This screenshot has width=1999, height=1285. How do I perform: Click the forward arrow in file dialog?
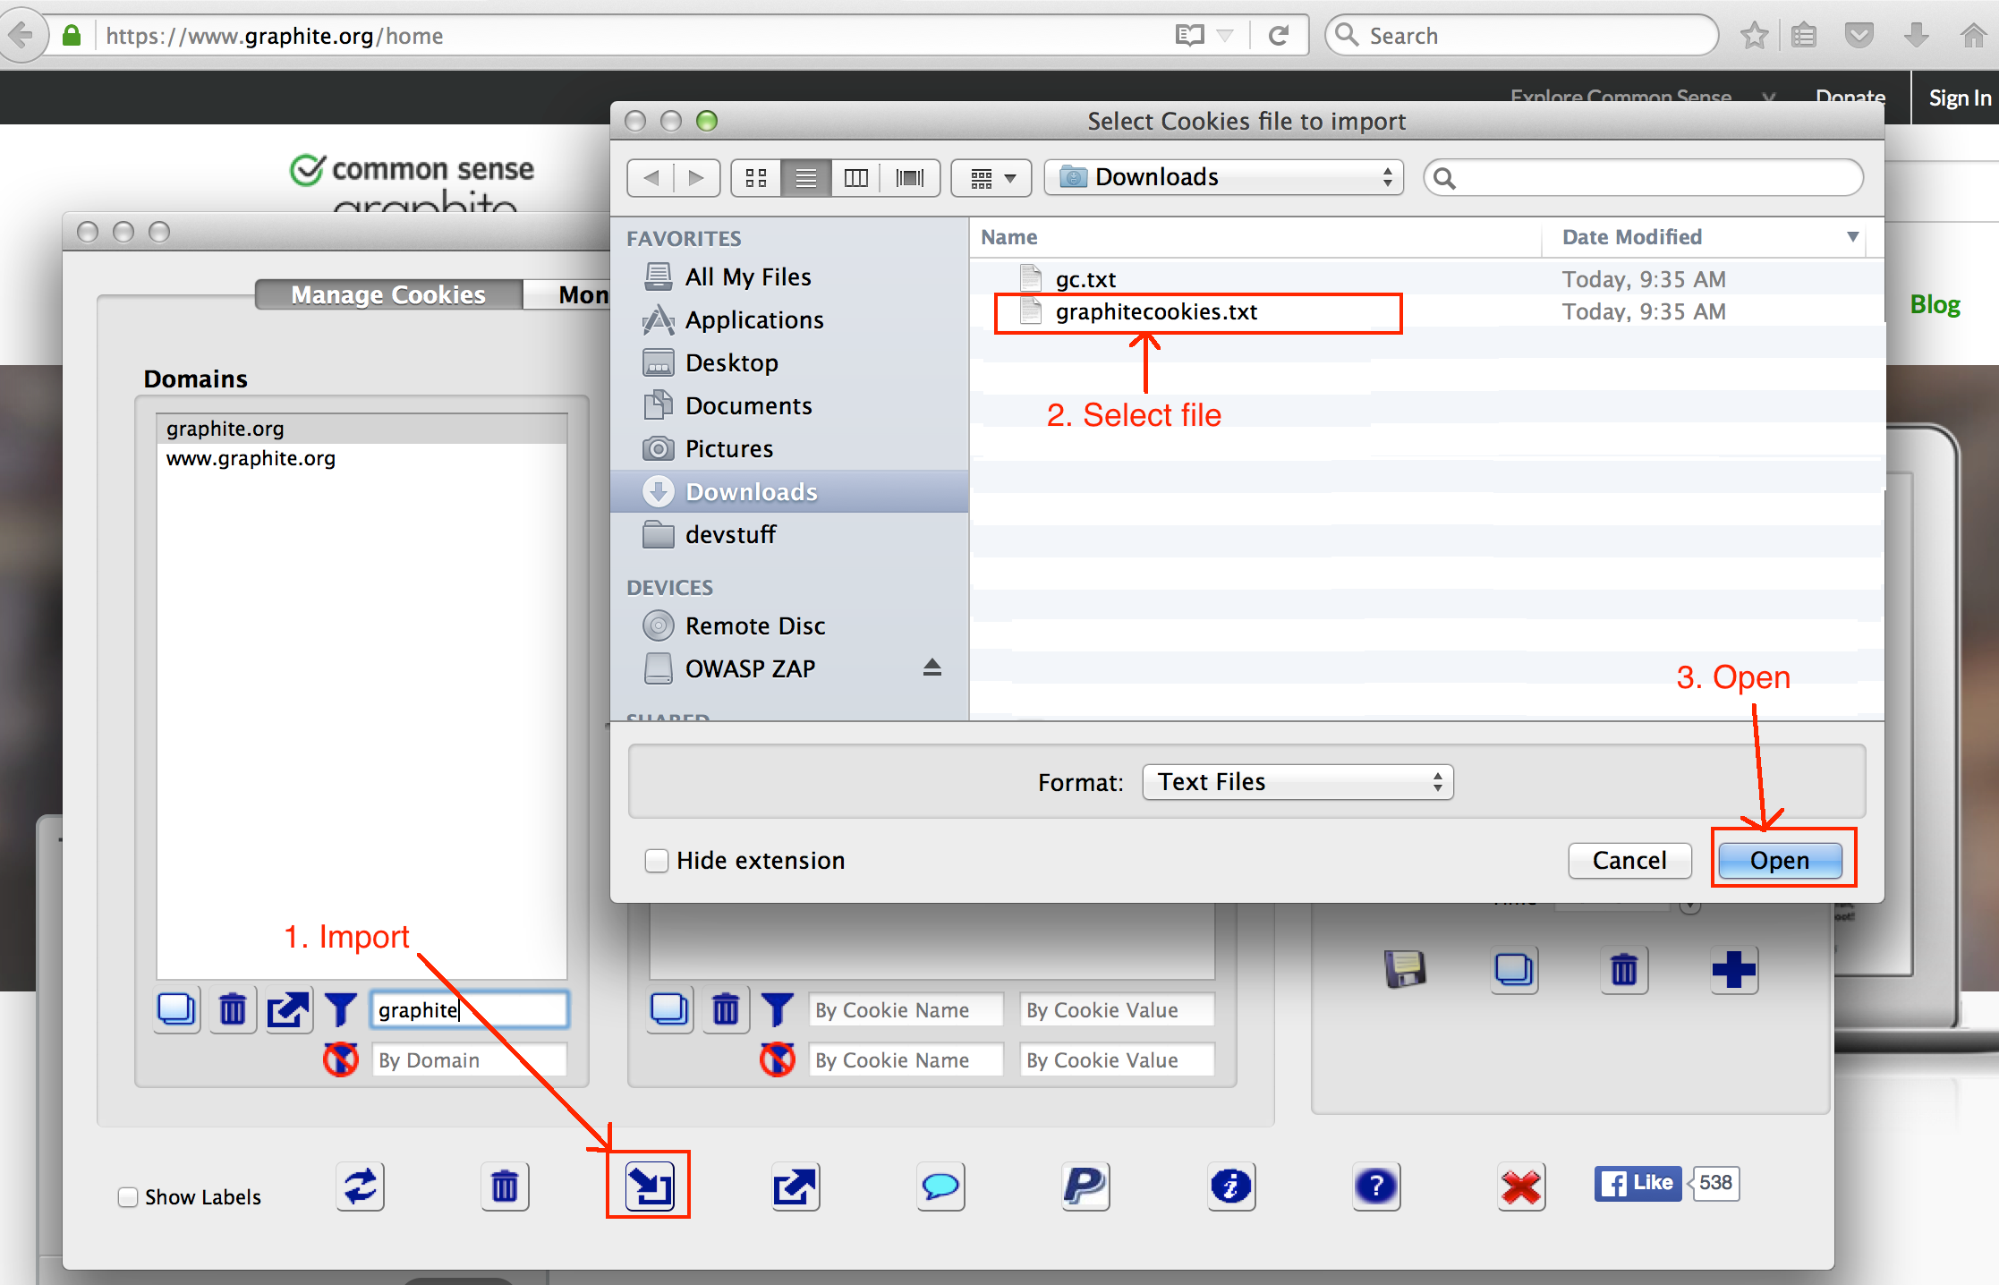pos(697,178)
